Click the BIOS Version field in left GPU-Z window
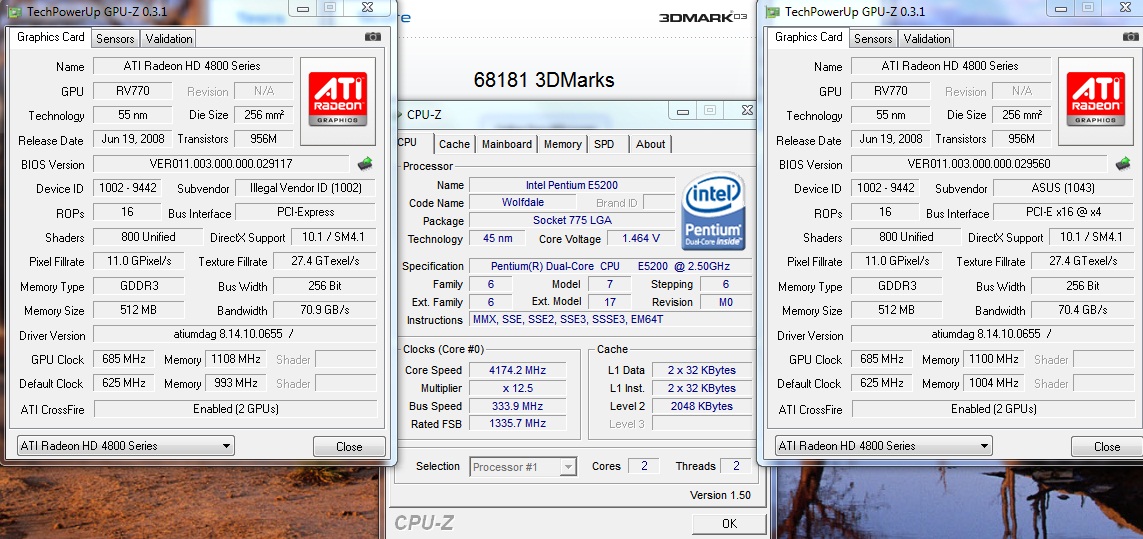1143x539 pixels. 221,164
